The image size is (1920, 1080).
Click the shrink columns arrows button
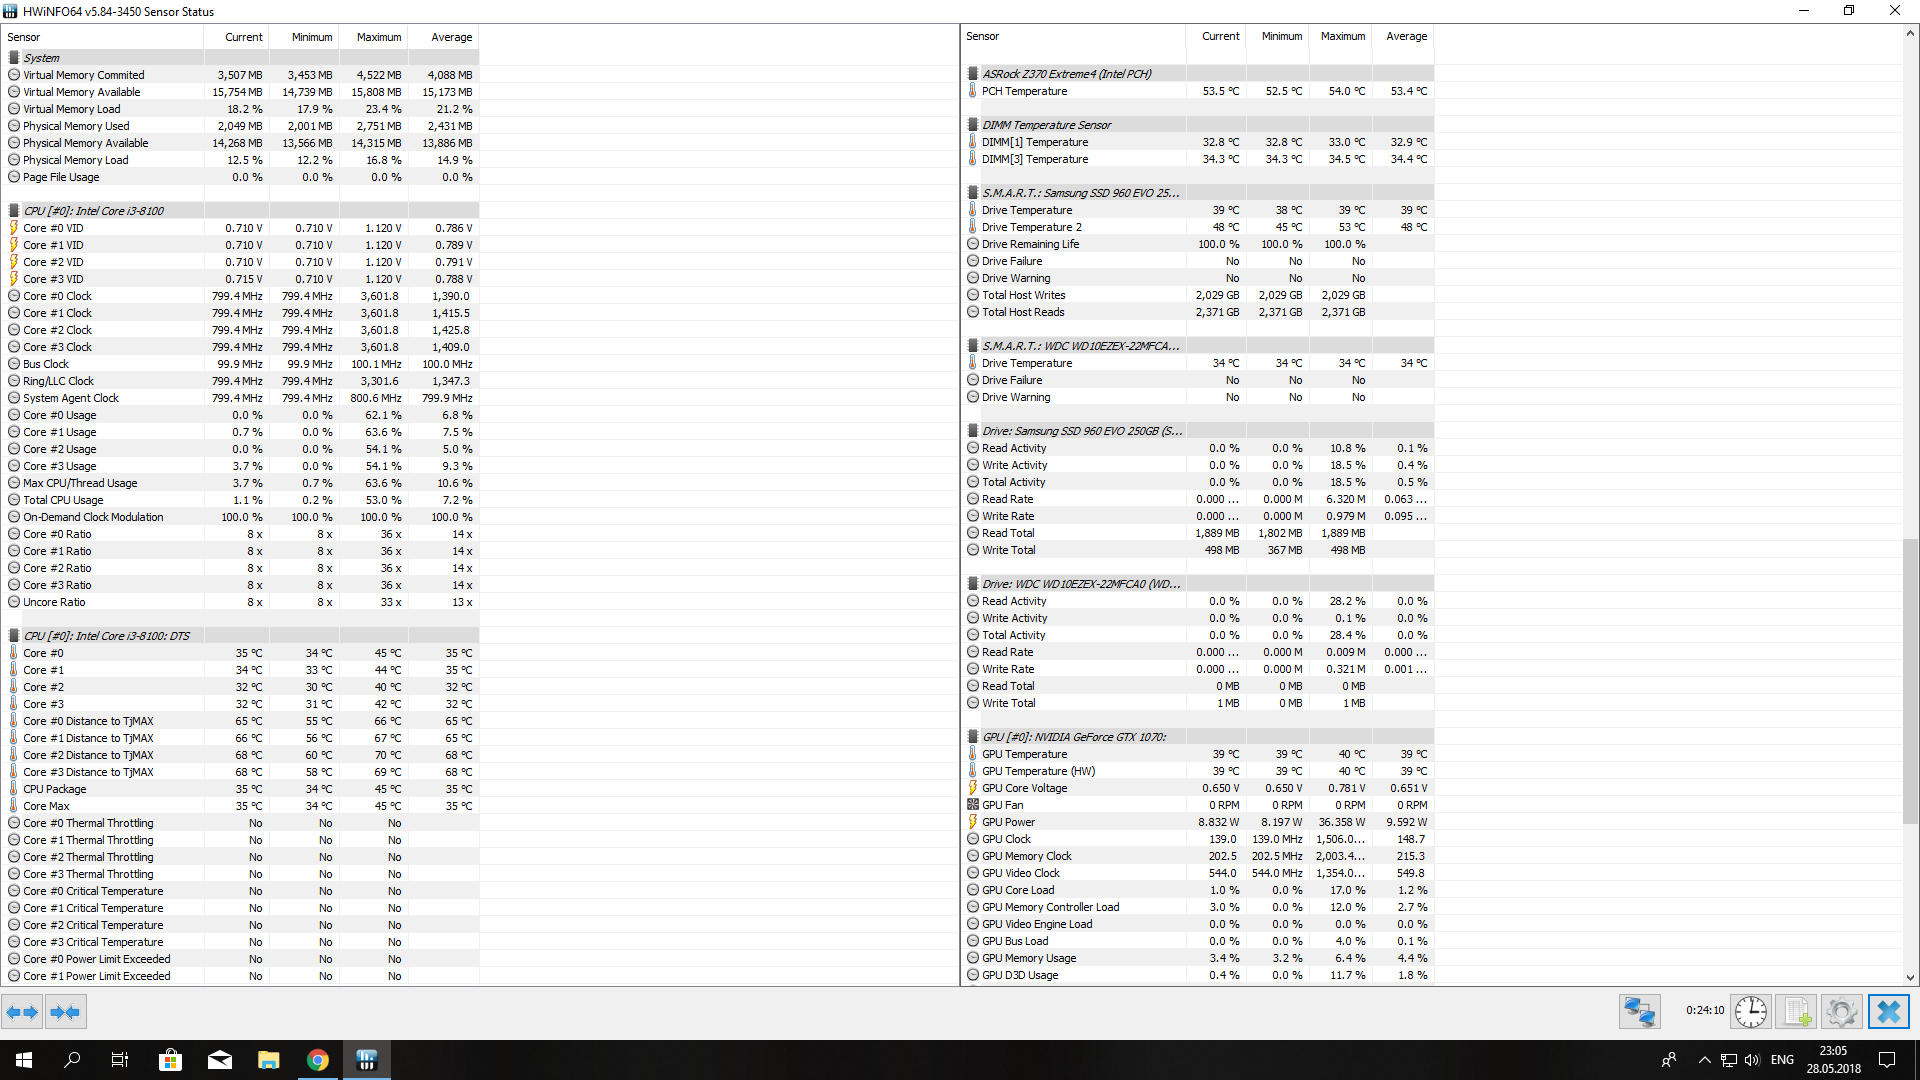(65, 1012)
